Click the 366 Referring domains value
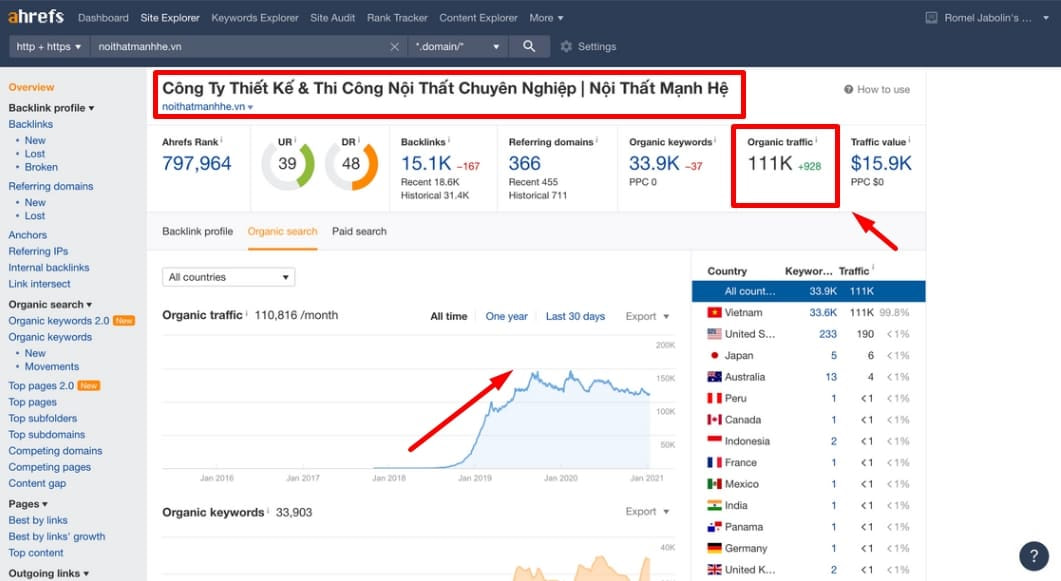The image size is (1061, 581). 524,163
